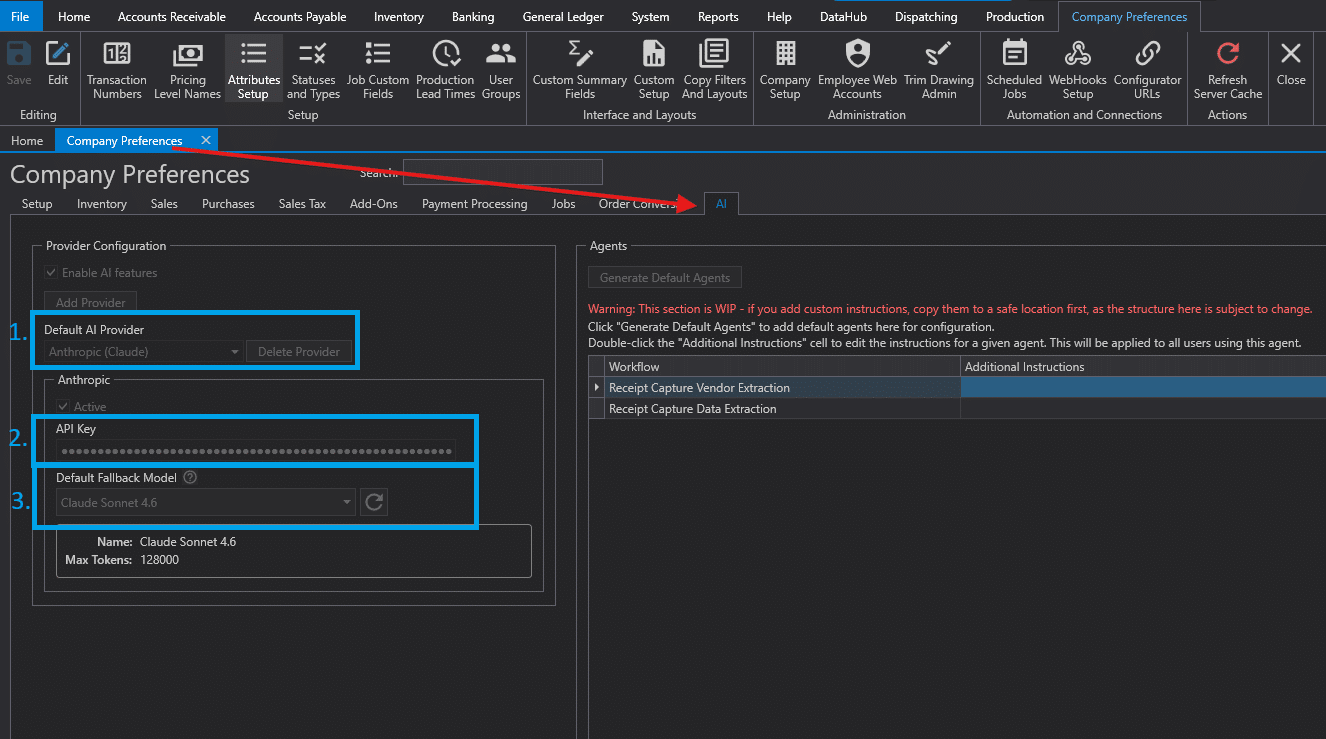Open Custom Summary Fields
Viewport: 1326px width, 739px height.
point(580,70)
